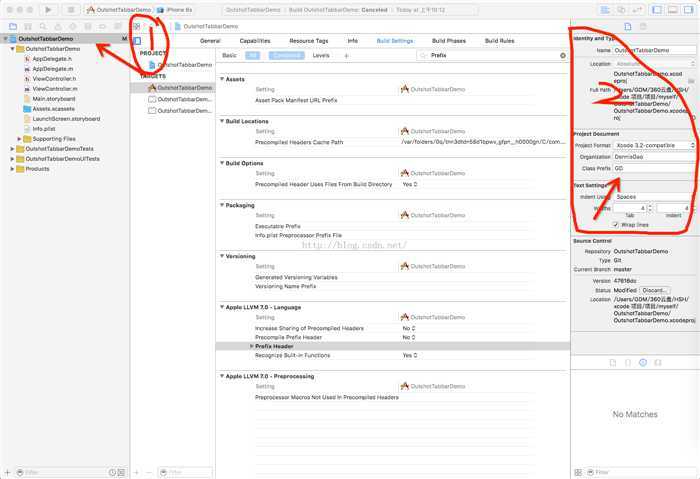
Task: Open the Report navigator icon
Action: point(118,27)
